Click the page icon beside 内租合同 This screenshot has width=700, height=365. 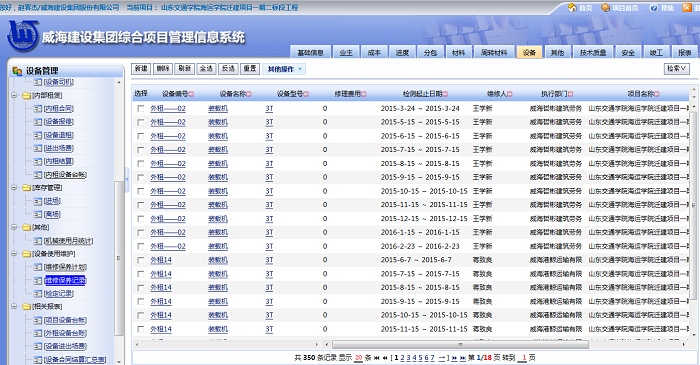point(38,108)
